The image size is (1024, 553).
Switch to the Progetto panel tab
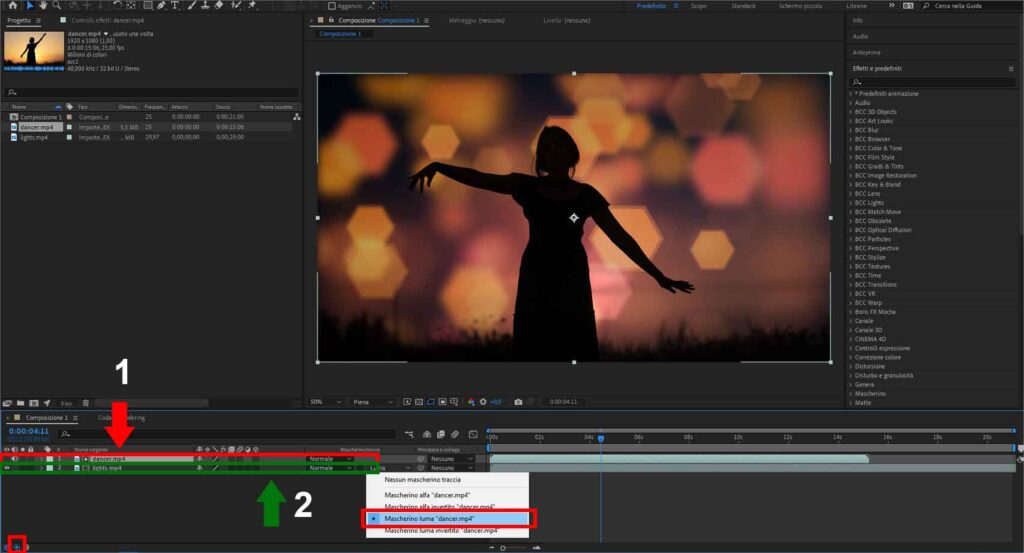coord(19,21)
